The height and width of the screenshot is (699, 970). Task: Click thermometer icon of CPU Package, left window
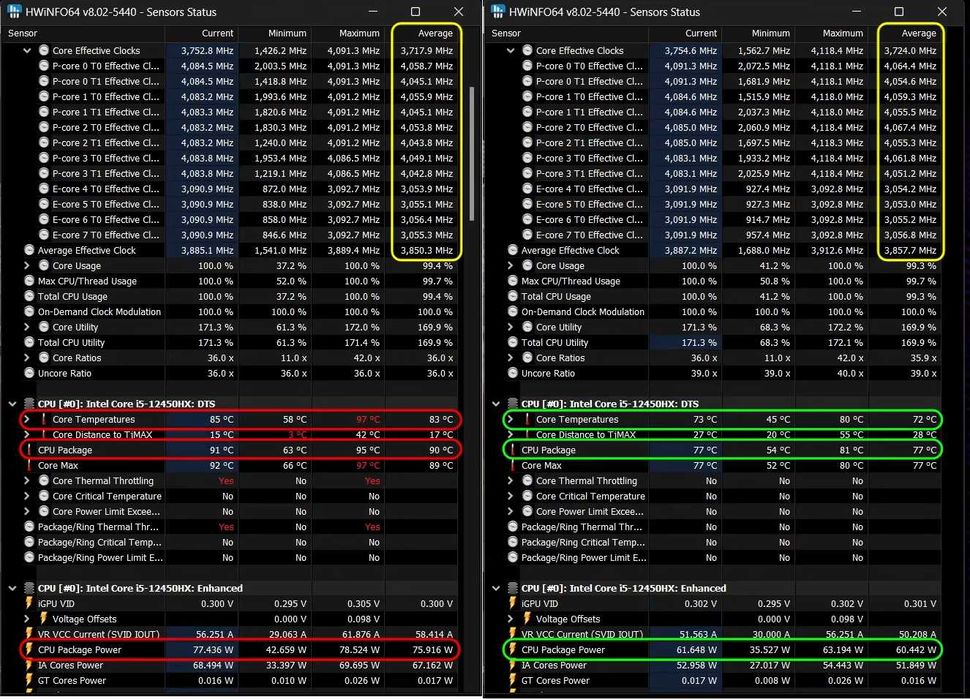29,450
